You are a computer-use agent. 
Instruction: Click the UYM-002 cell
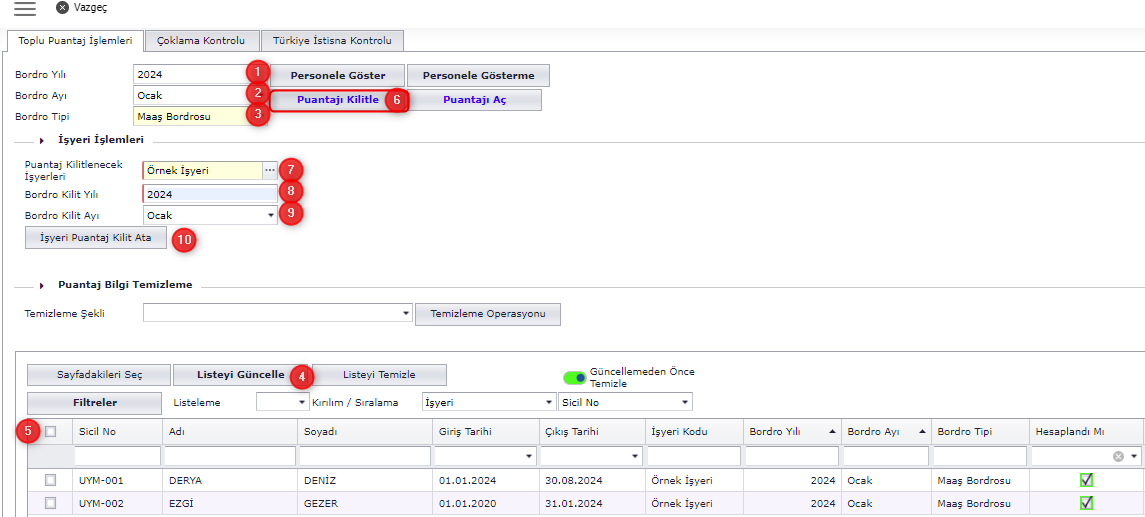click(x=117, y=503)
